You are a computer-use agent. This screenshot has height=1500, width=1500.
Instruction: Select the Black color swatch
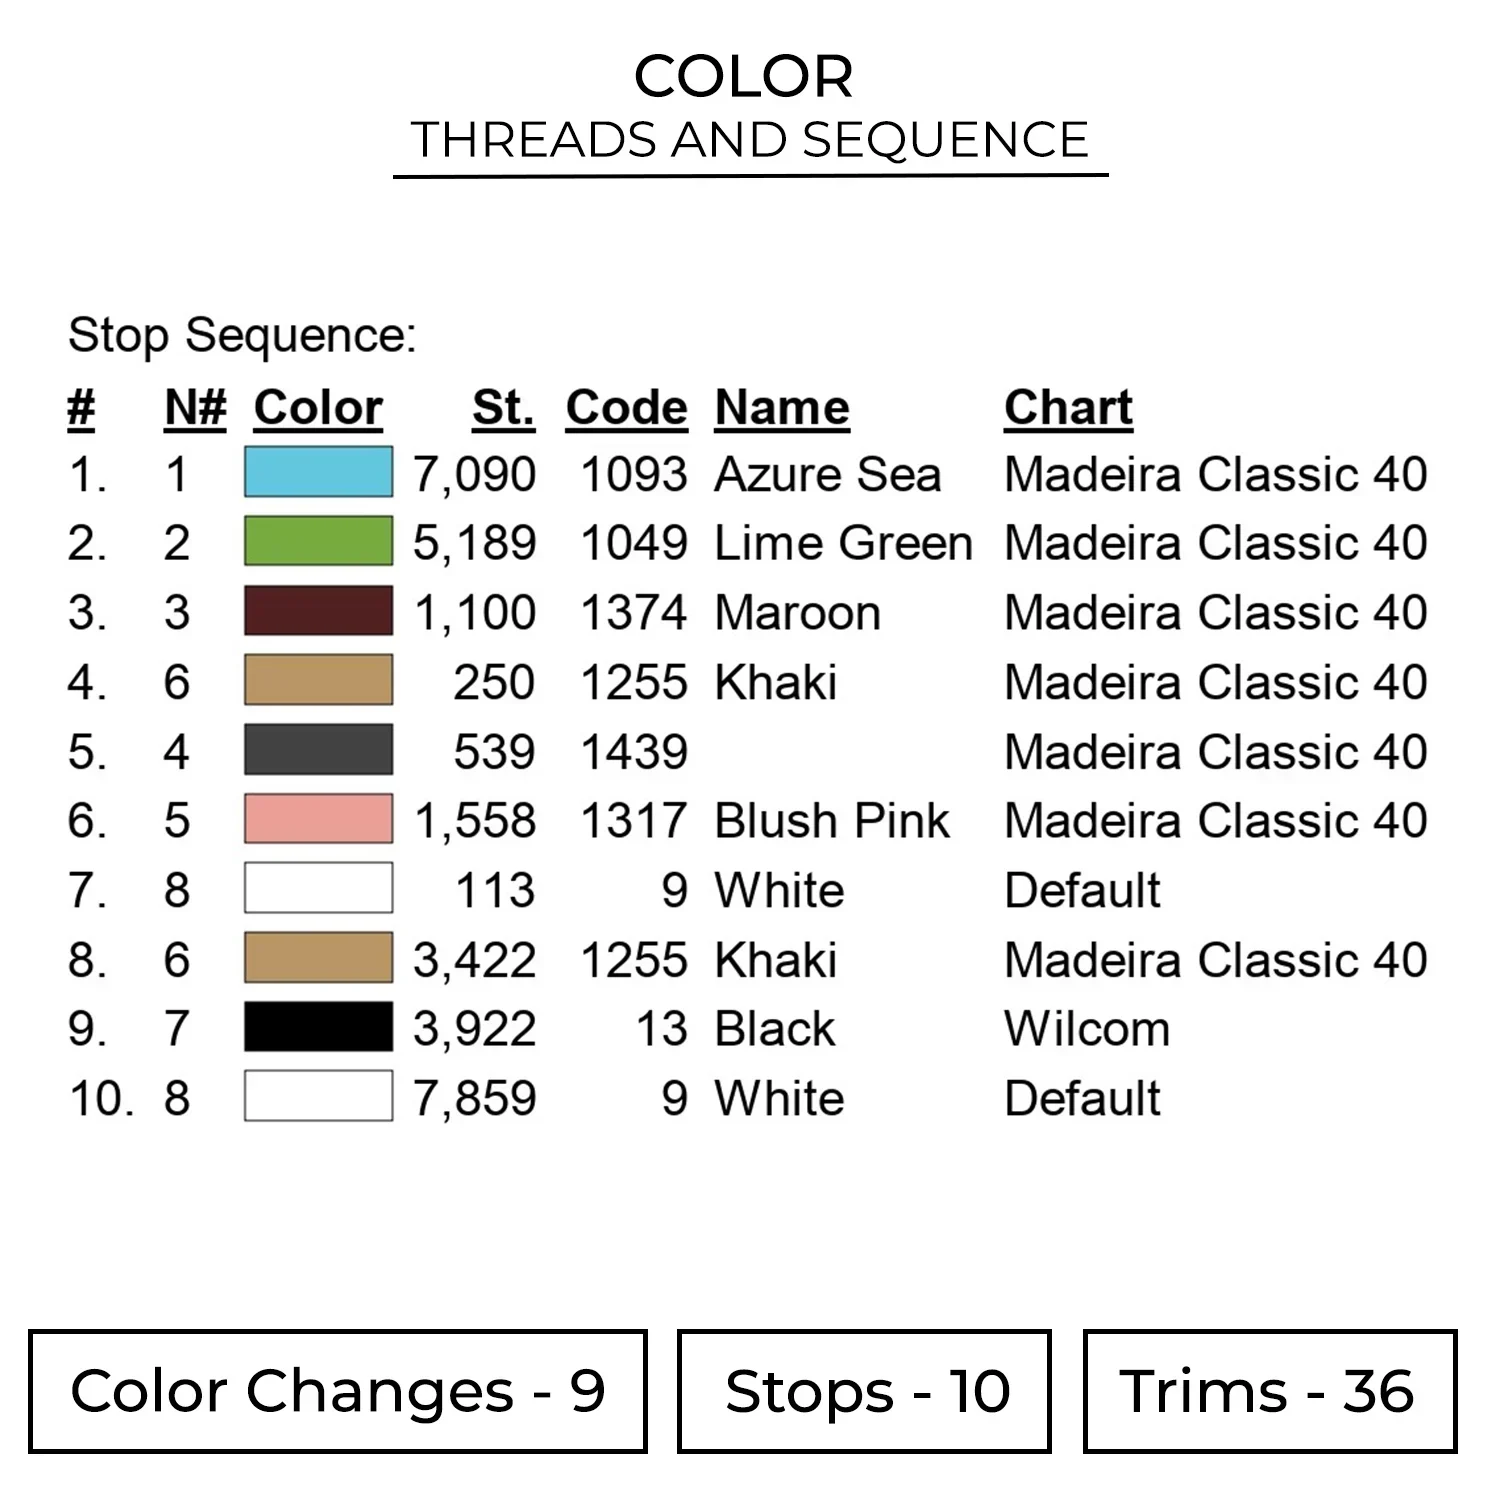[318, 1028]
